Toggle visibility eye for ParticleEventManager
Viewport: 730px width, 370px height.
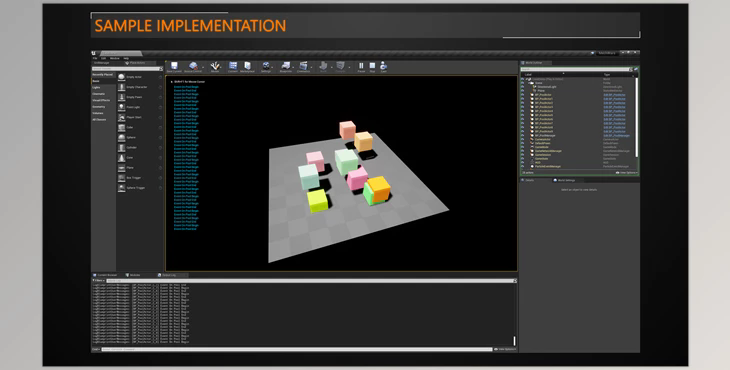click(x=522, y=166)
